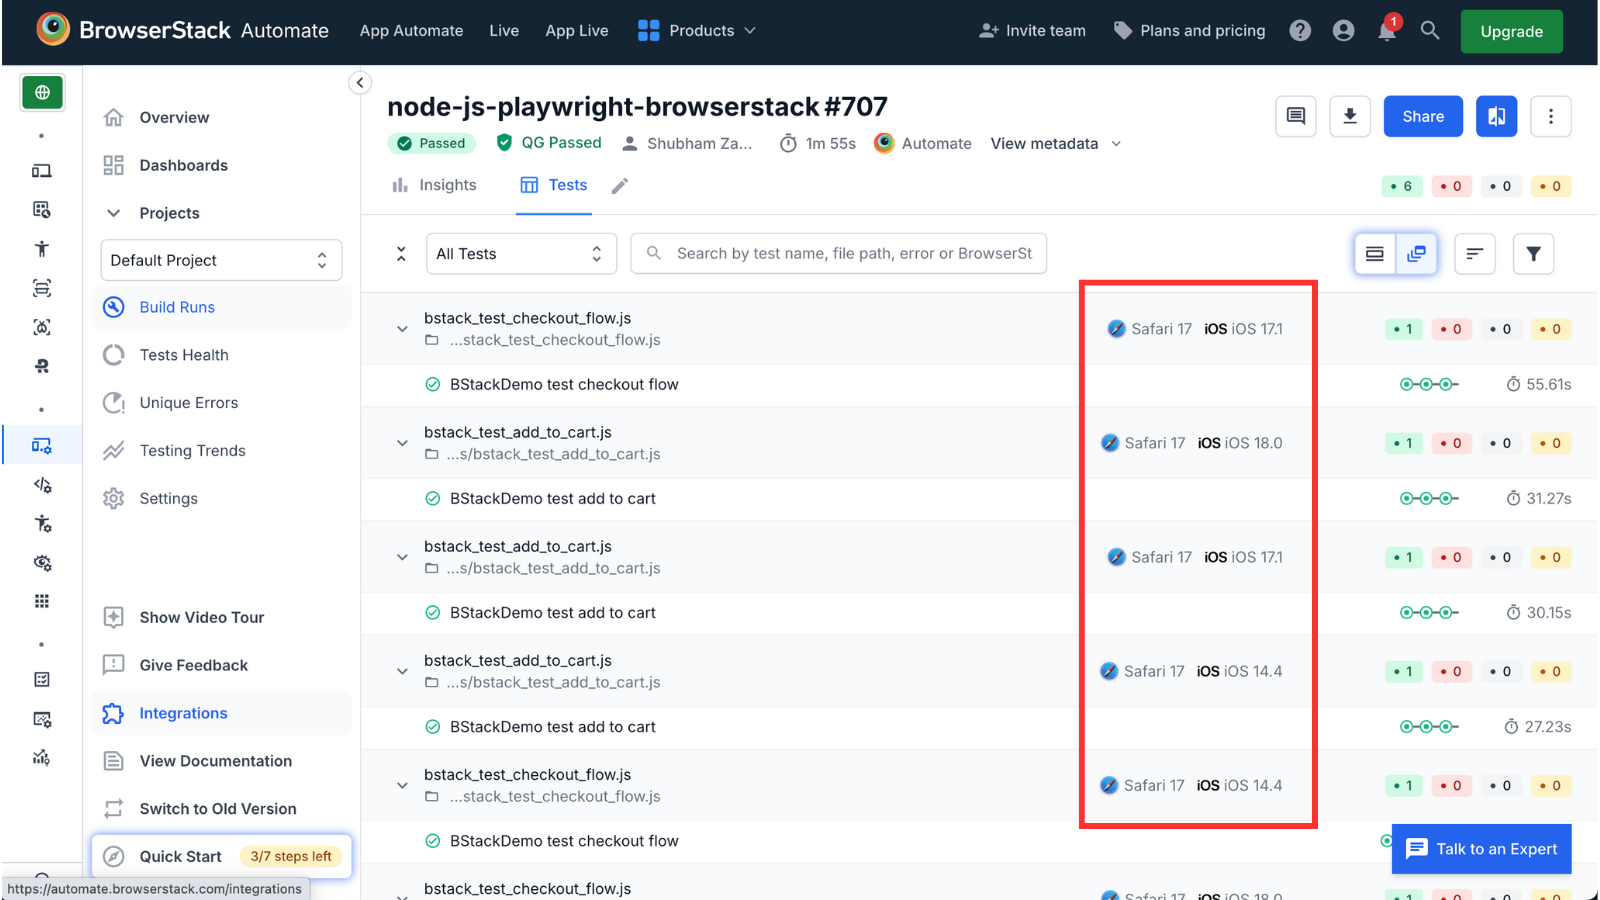Screen dimensions: 1600x900
Task: Open the Default Project selector
Action: click(221, 260)
